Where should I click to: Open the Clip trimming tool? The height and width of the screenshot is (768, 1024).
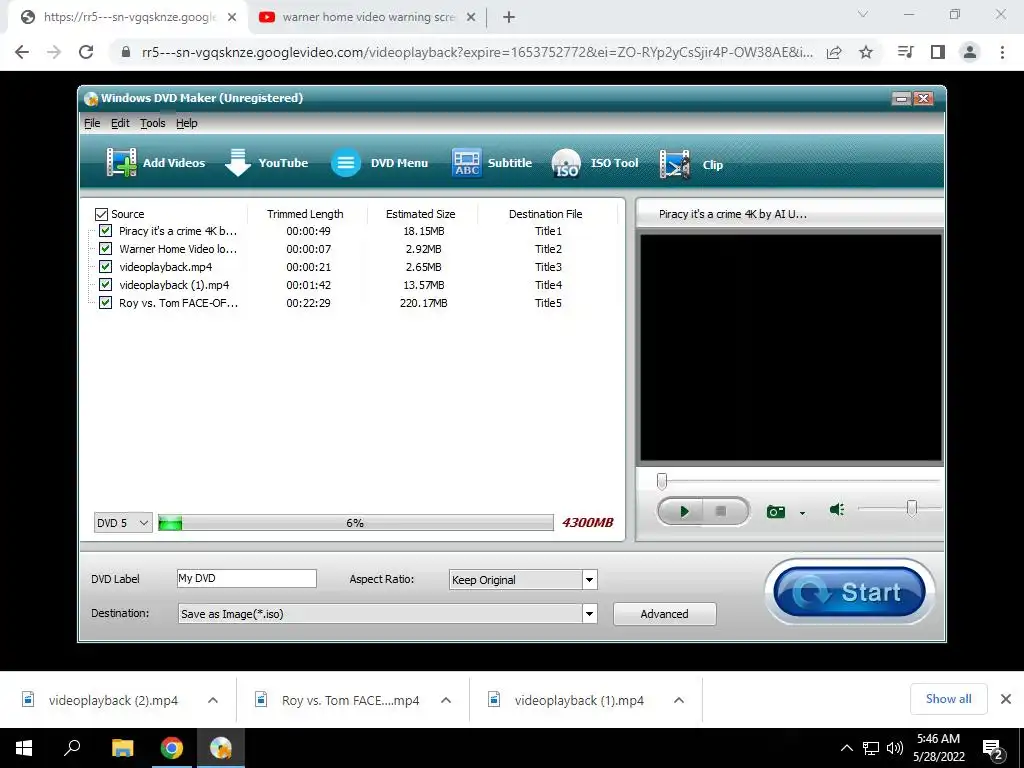692,164
